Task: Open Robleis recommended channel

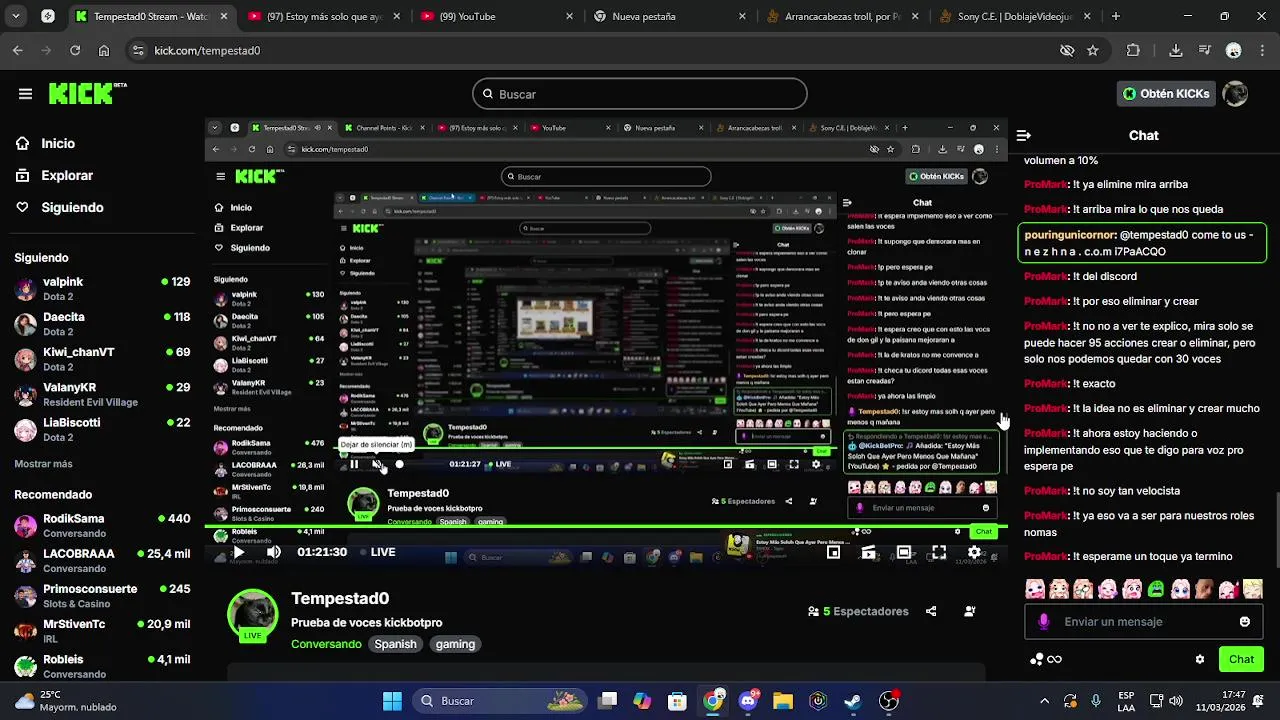Action: point(102,665)
